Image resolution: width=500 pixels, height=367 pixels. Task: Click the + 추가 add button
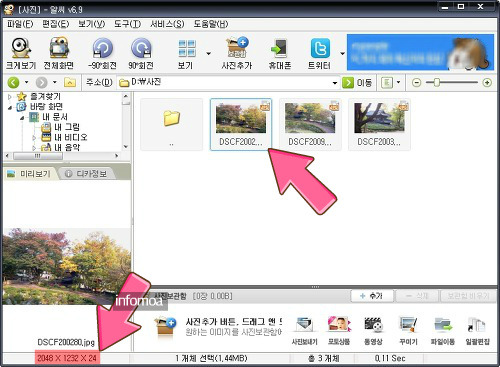coord(371,296)
